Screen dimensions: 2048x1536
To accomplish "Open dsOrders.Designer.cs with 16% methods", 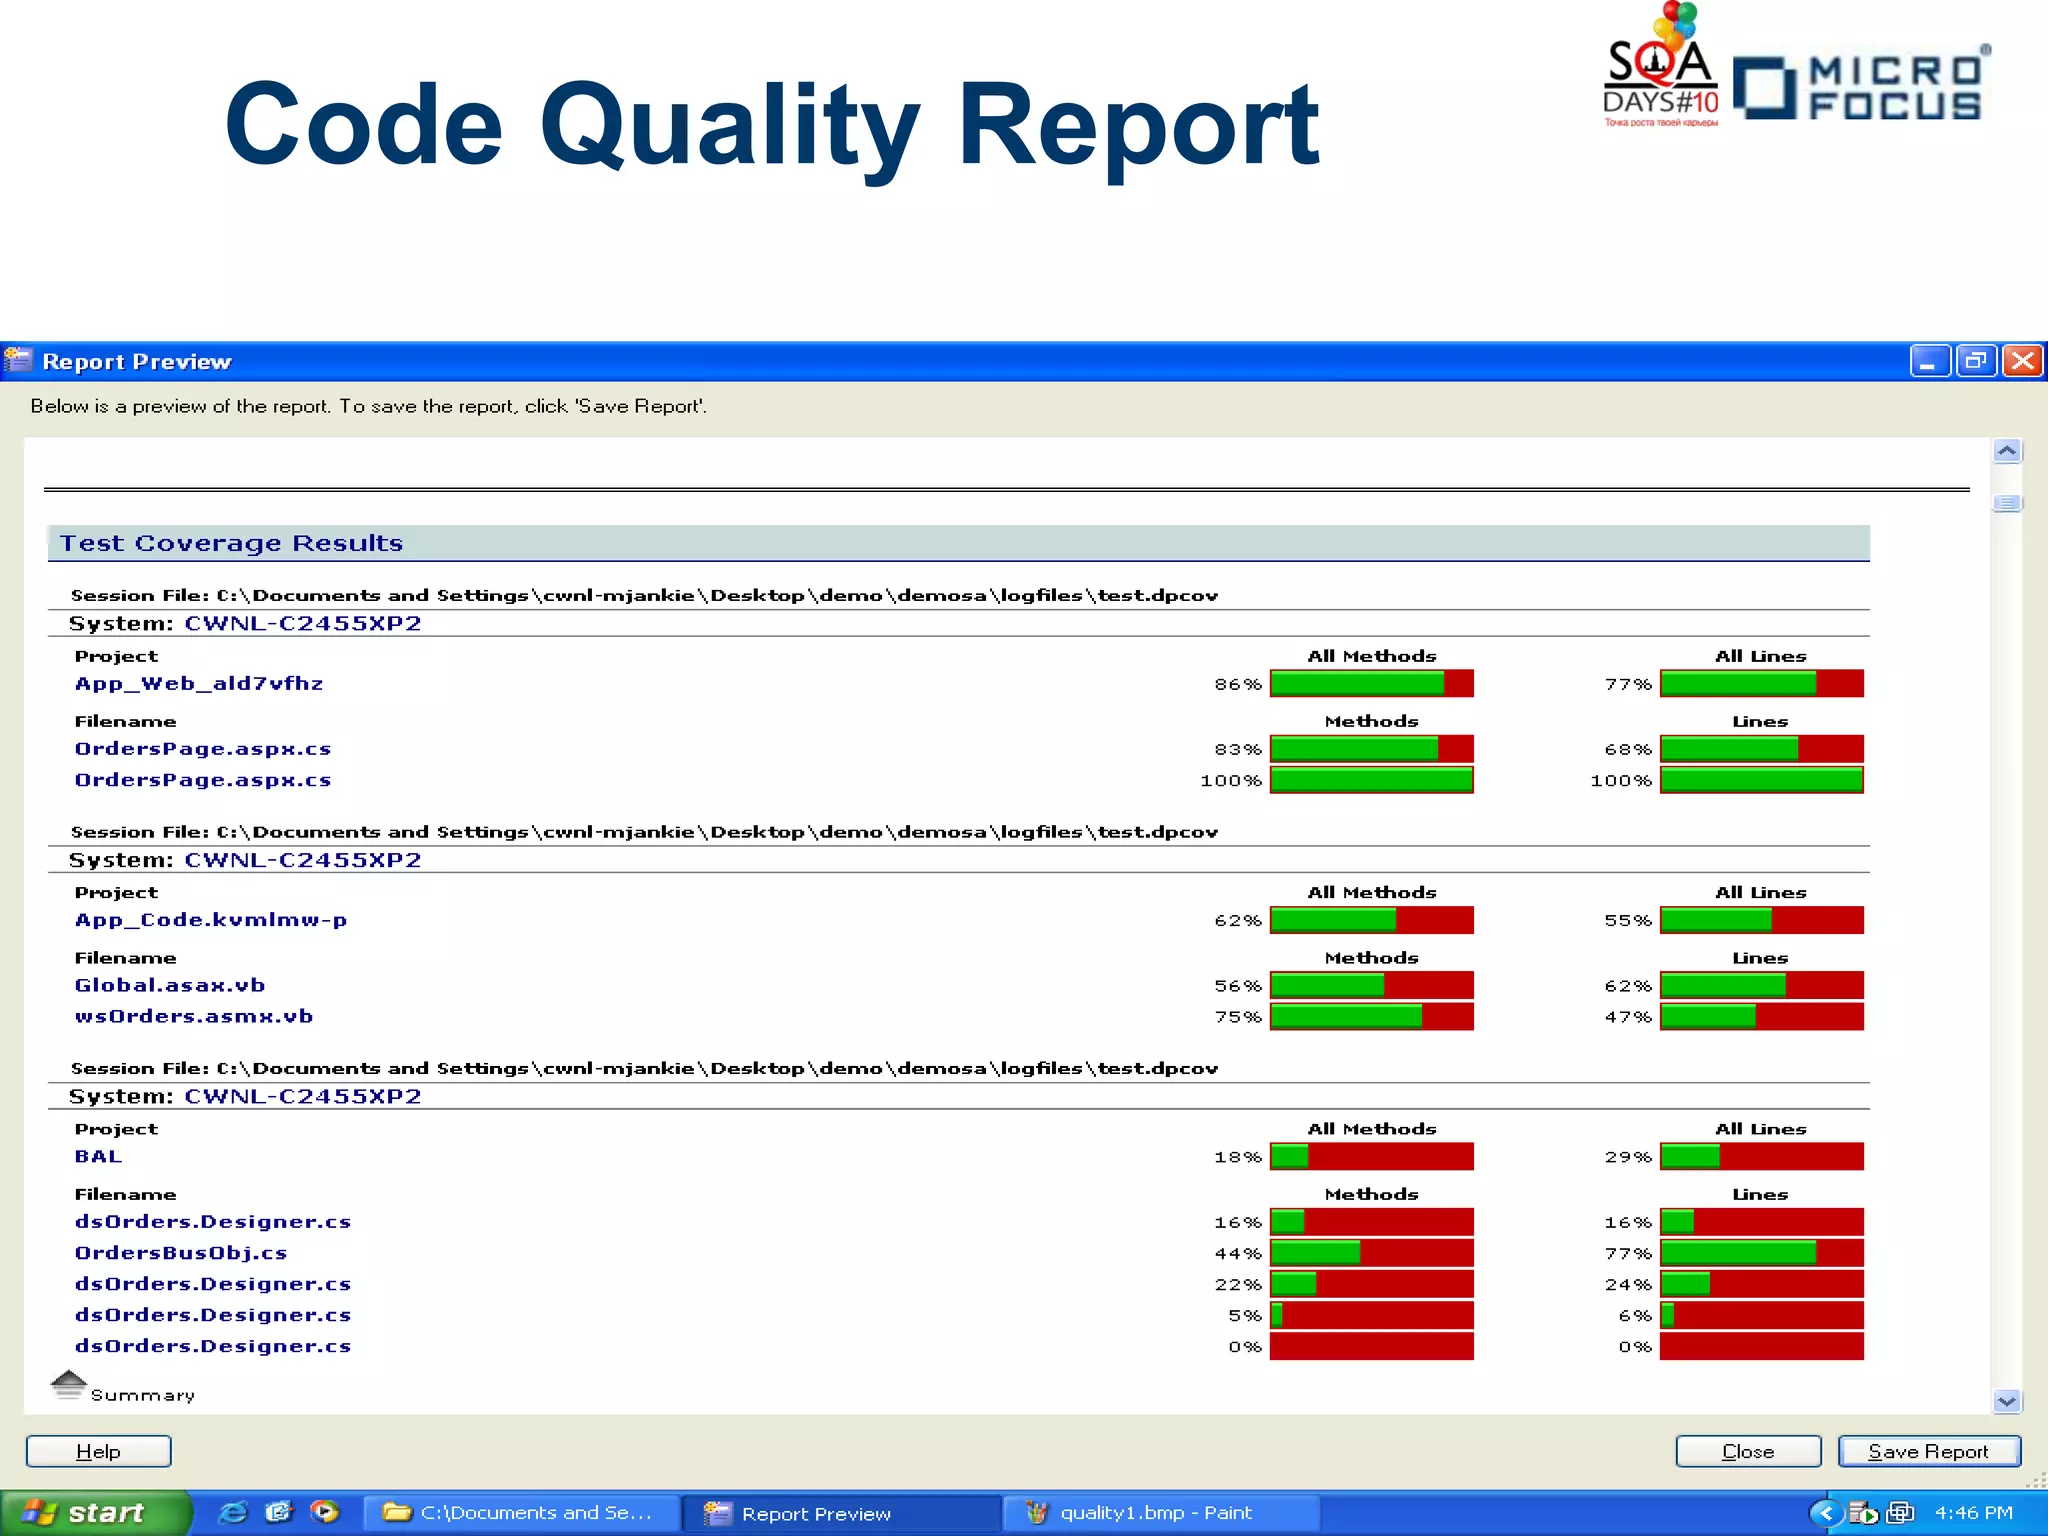I will [213, 1222].
